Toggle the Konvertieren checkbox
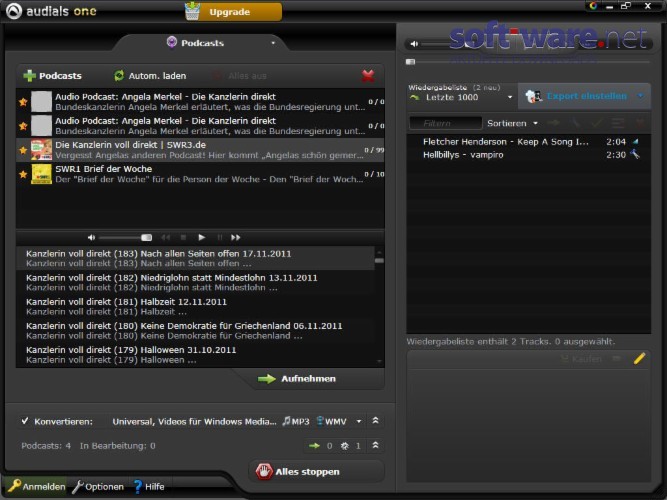667x500 pixels. (x=25, y=421)
